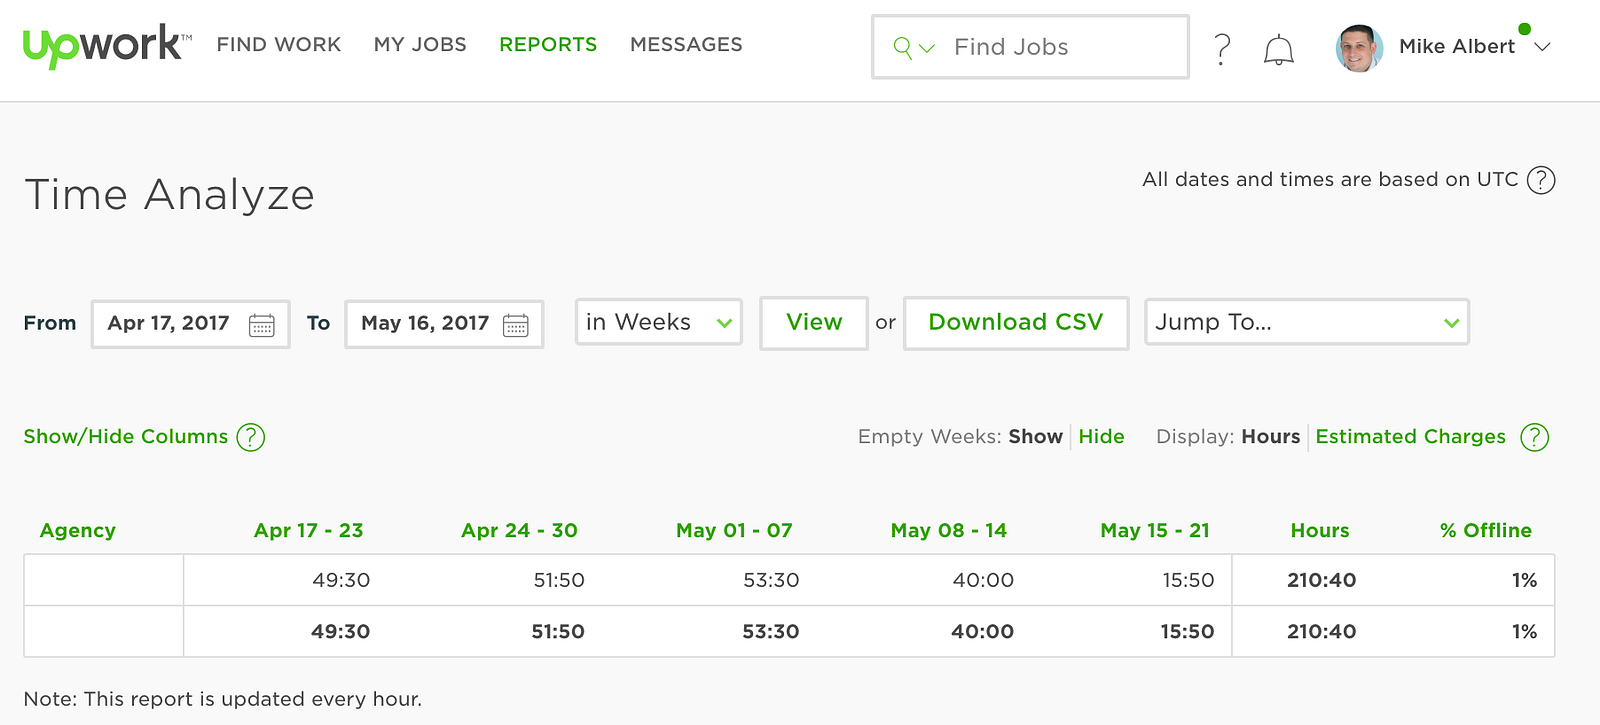Click Mike Albert's profile photo
1600x725 pixels.
[x=1359, y=47]
